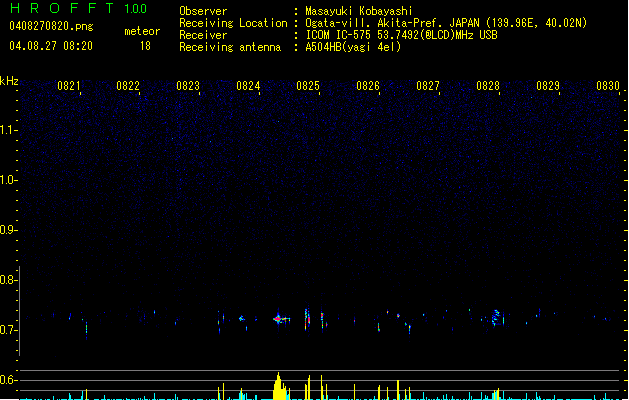Click the Receiving Location label
The width and height of the screenshot is (629, 400).
[233, 23]
